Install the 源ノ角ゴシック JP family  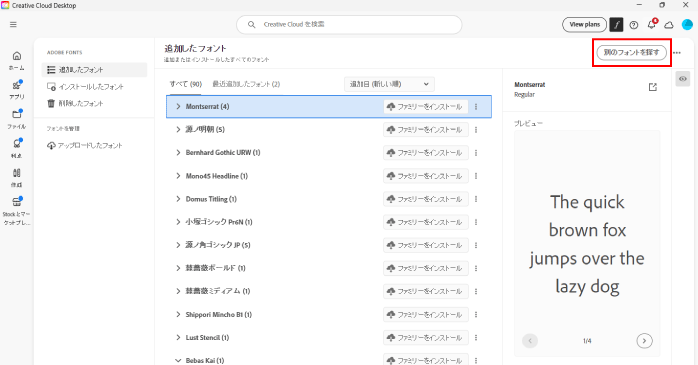pos(426,245)
